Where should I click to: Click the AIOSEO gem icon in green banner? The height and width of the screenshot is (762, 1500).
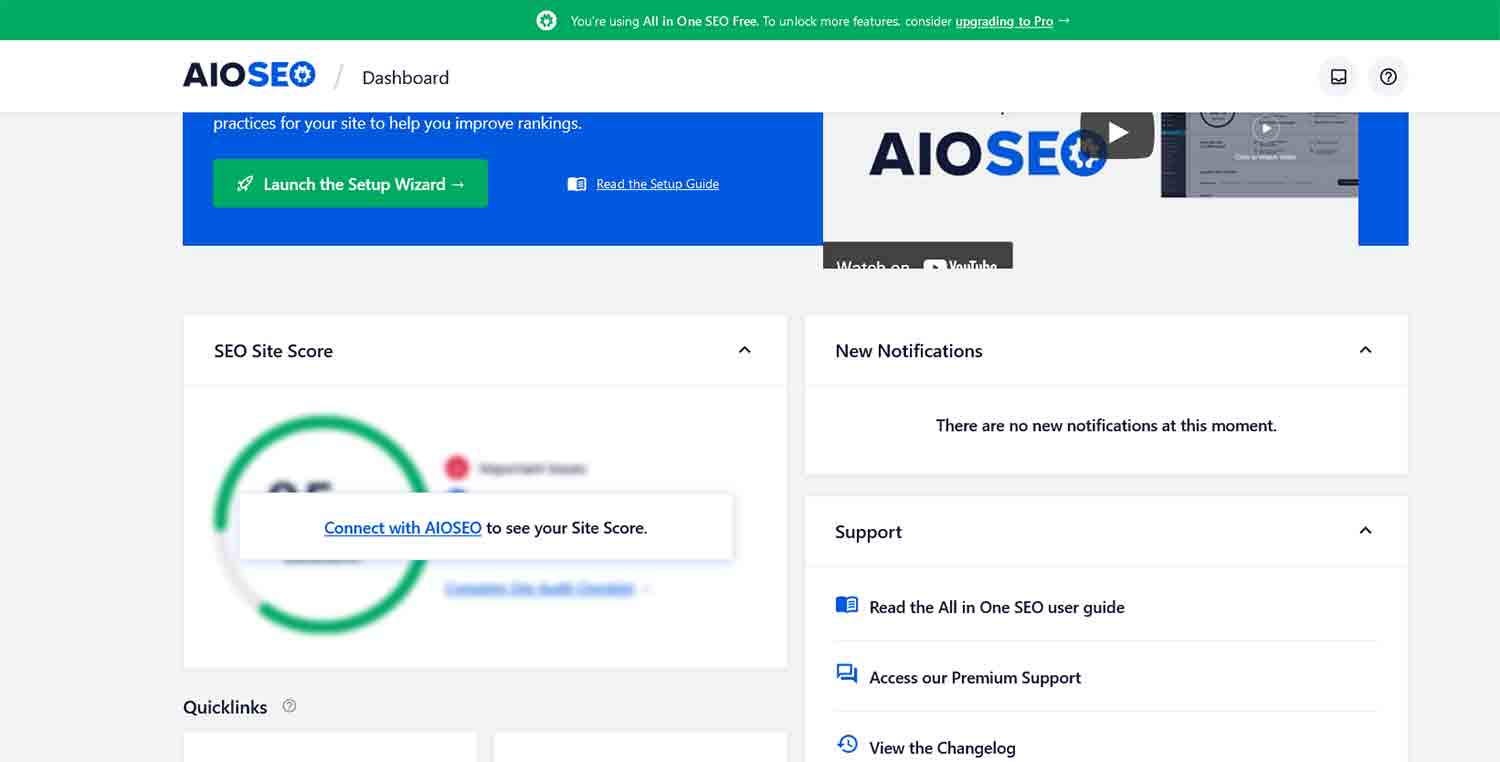pyautogui.click(x=546, y=20)
